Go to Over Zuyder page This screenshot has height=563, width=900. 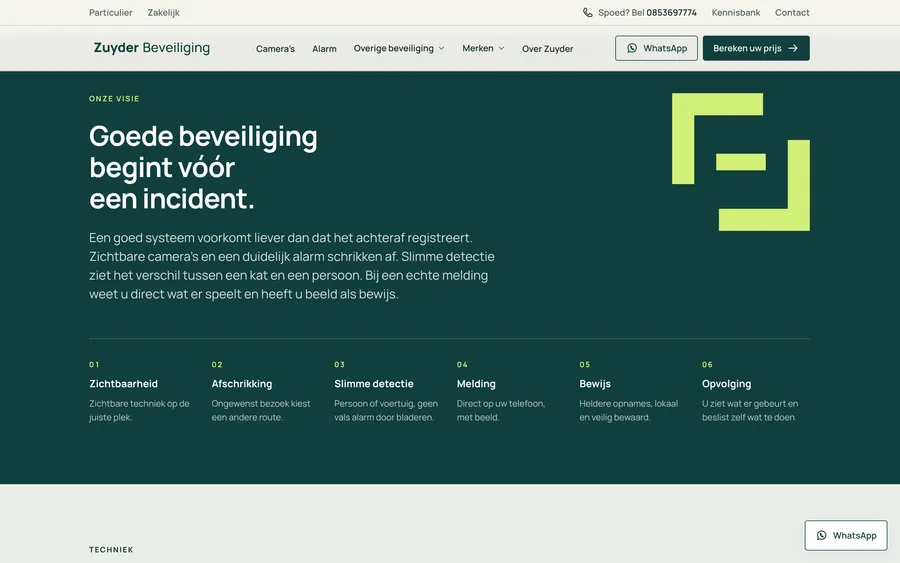(x=548, y=49)
